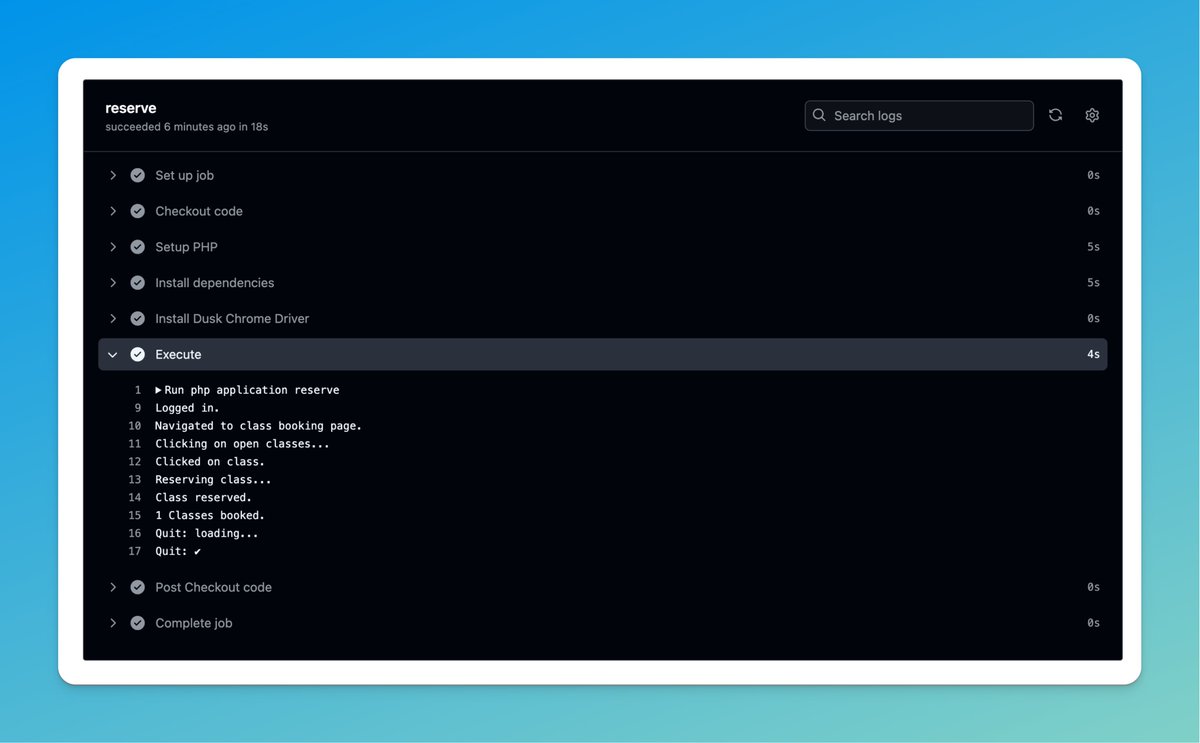The height and width of the screenshot is (743, 1200).
Task: Click line number 14 in the log
Action: (135, 498)
